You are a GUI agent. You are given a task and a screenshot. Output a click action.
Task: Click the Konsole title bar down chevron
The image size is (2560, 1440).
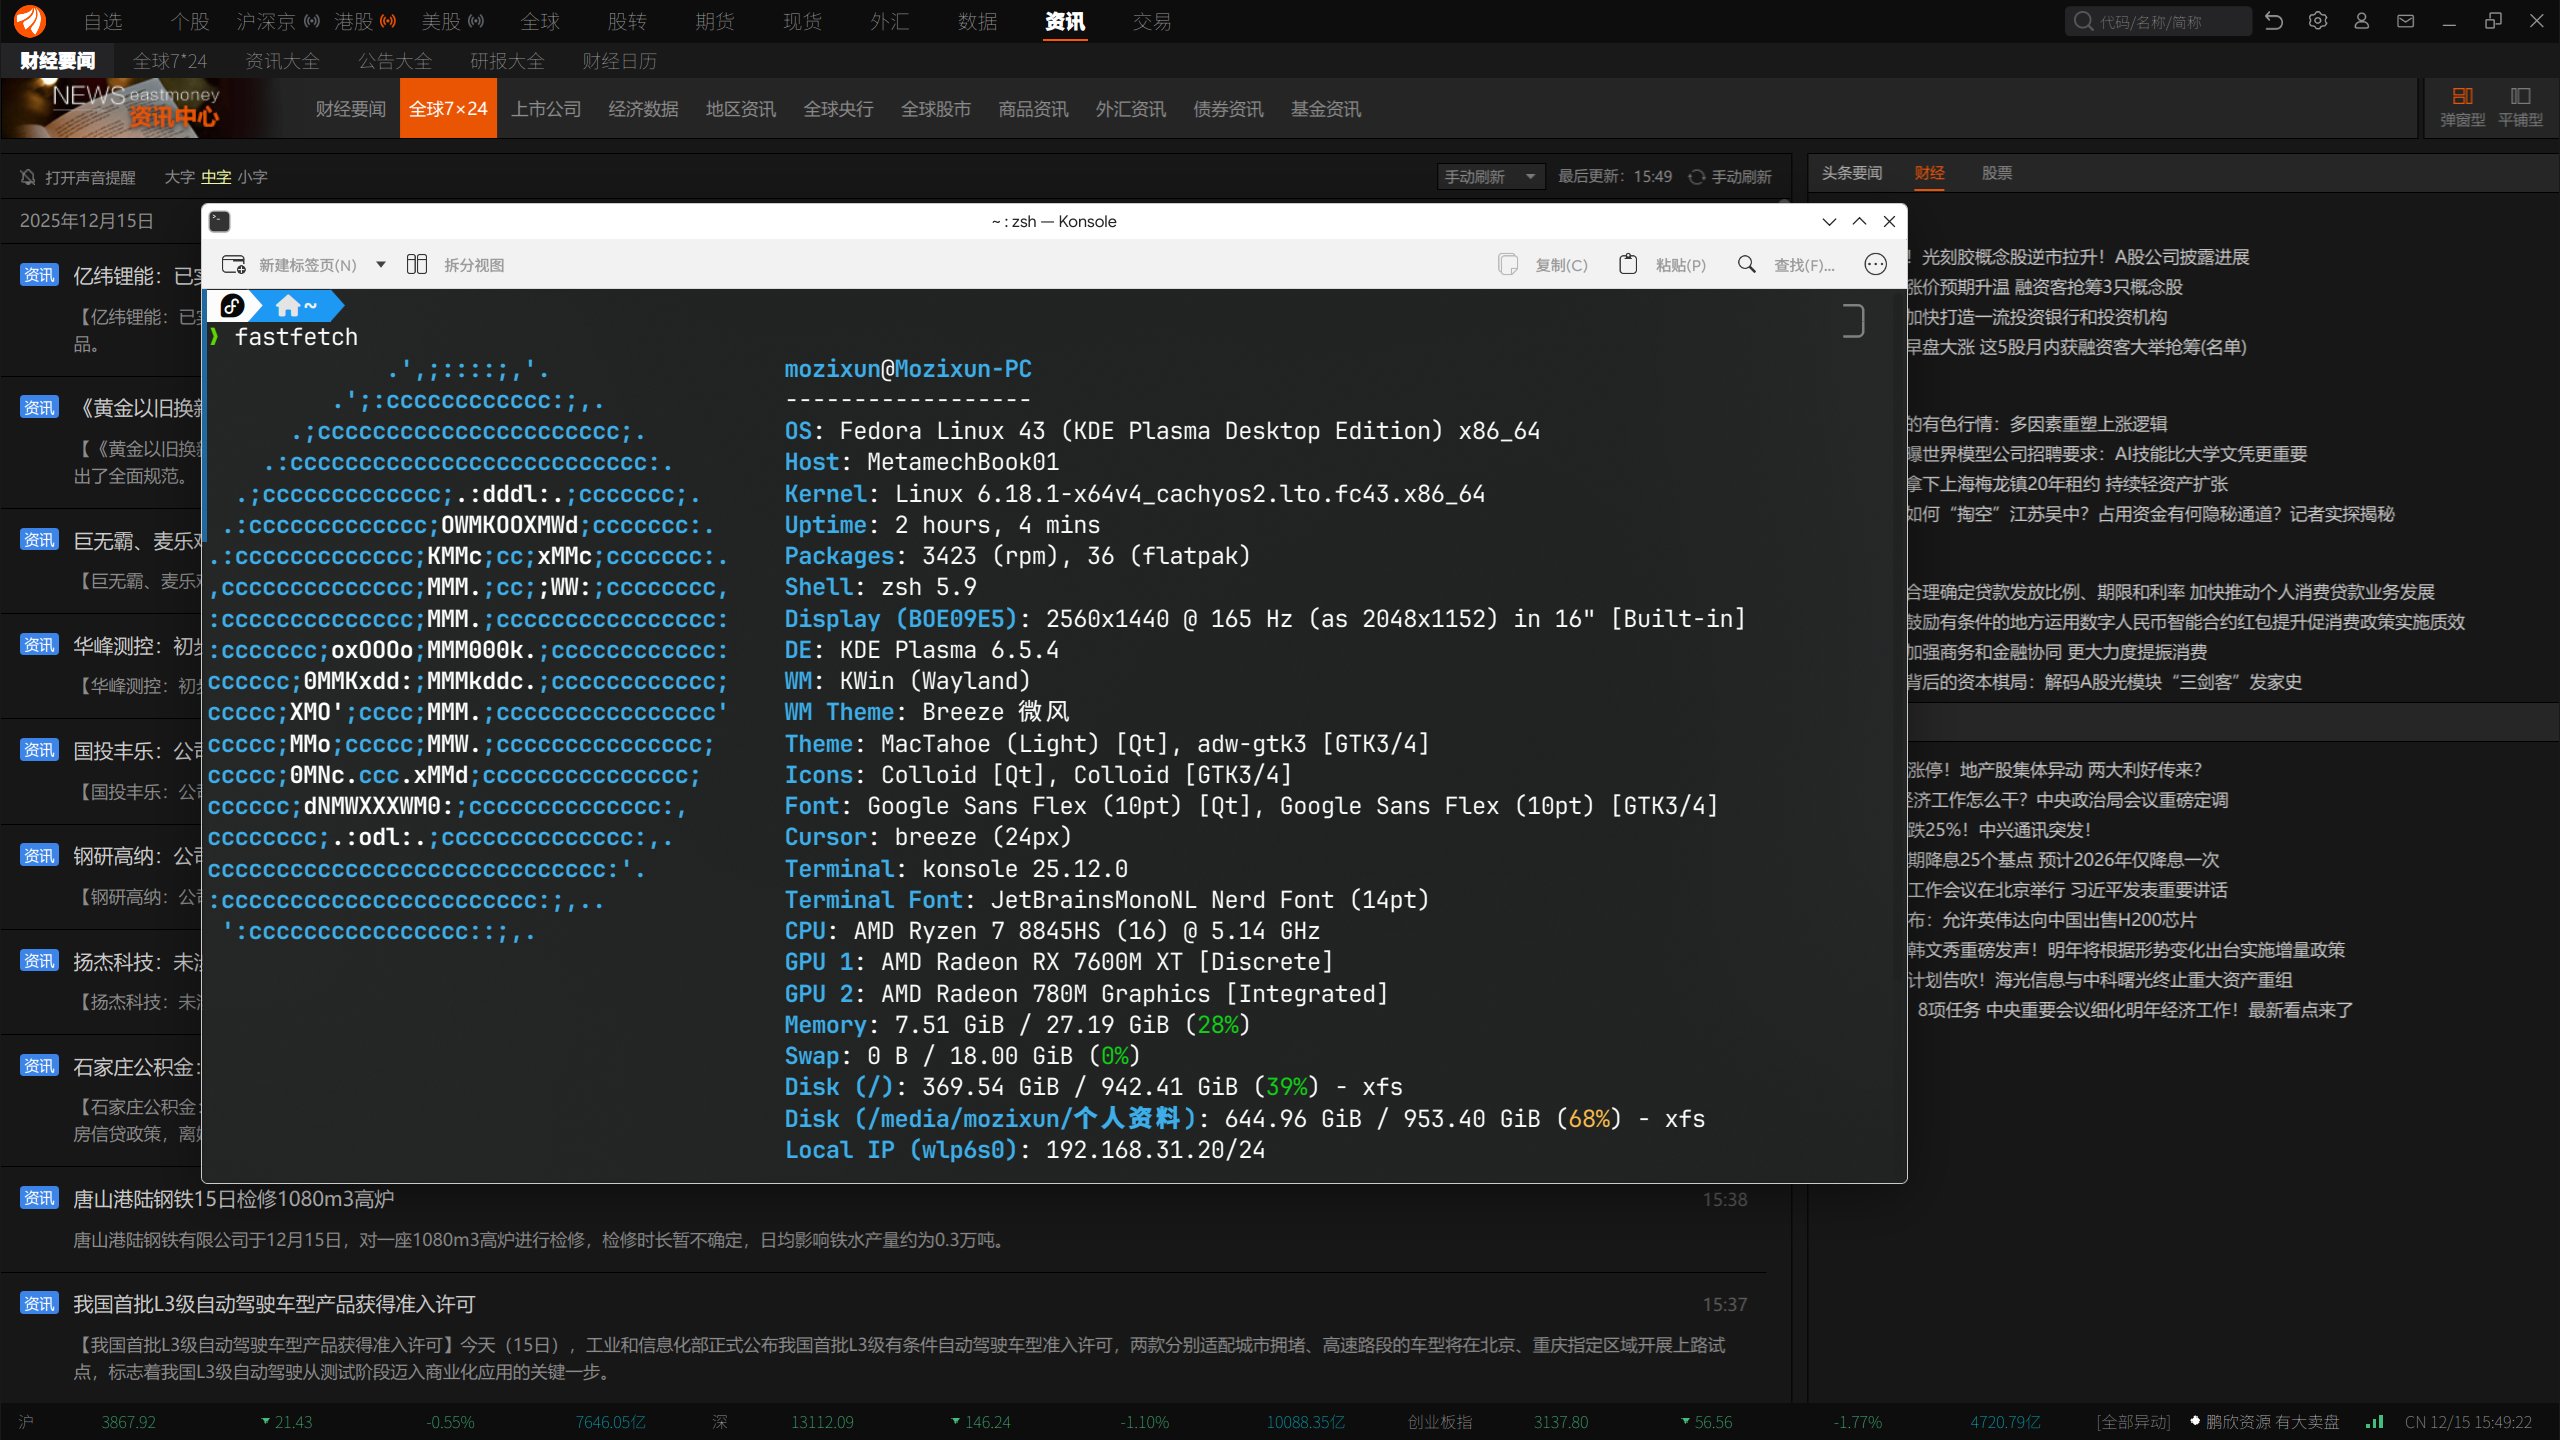1829,222
